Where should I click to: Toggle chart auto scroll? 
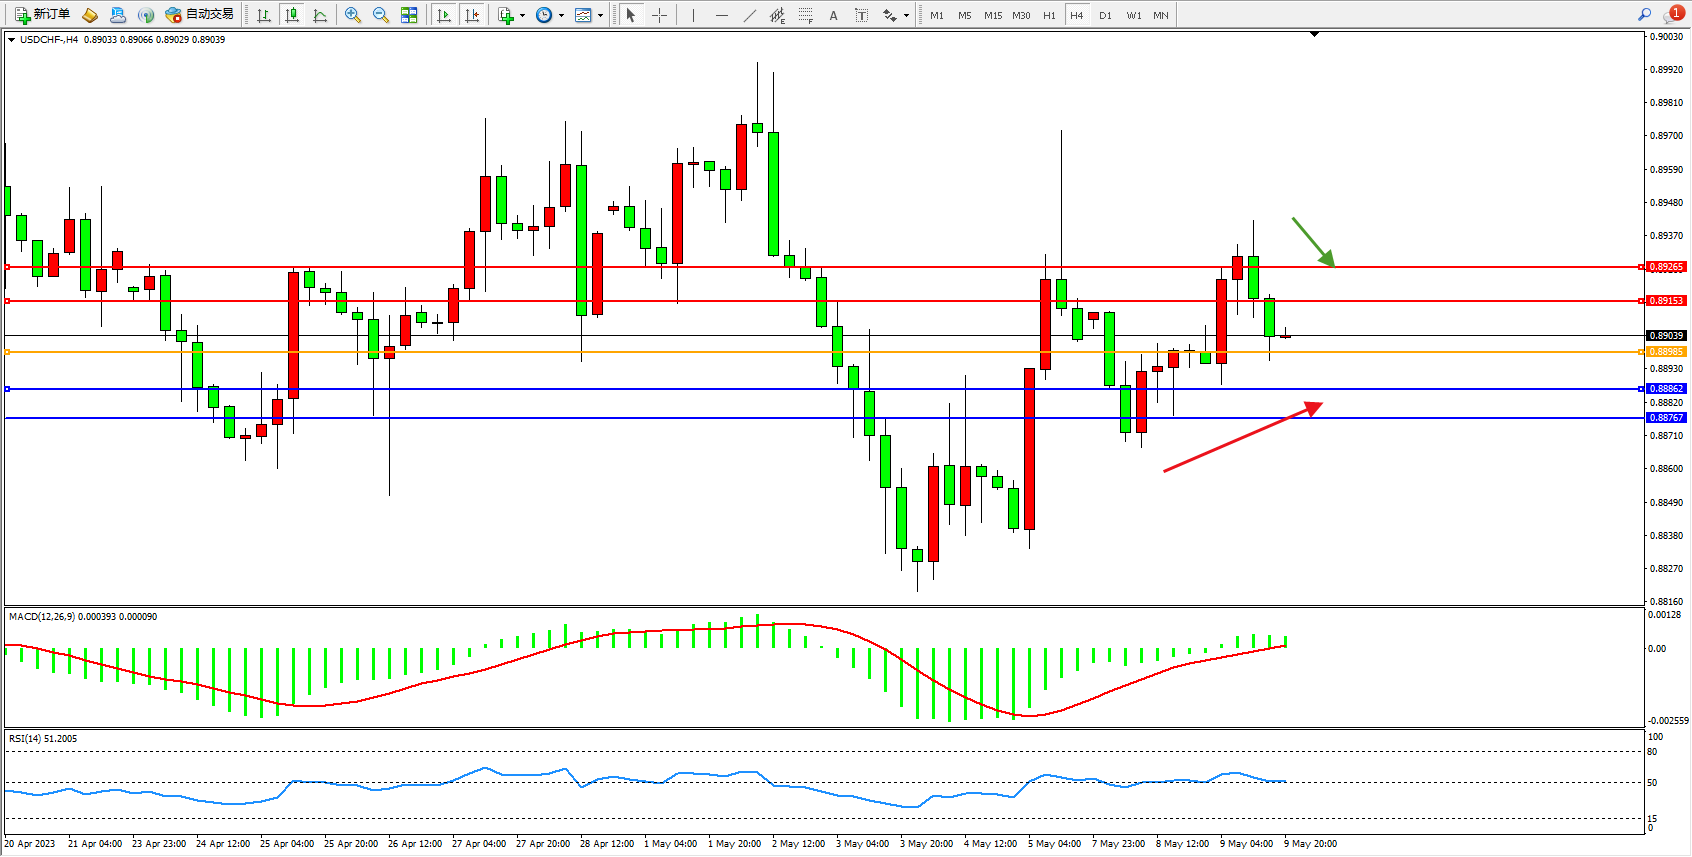[x=444, y=15]
